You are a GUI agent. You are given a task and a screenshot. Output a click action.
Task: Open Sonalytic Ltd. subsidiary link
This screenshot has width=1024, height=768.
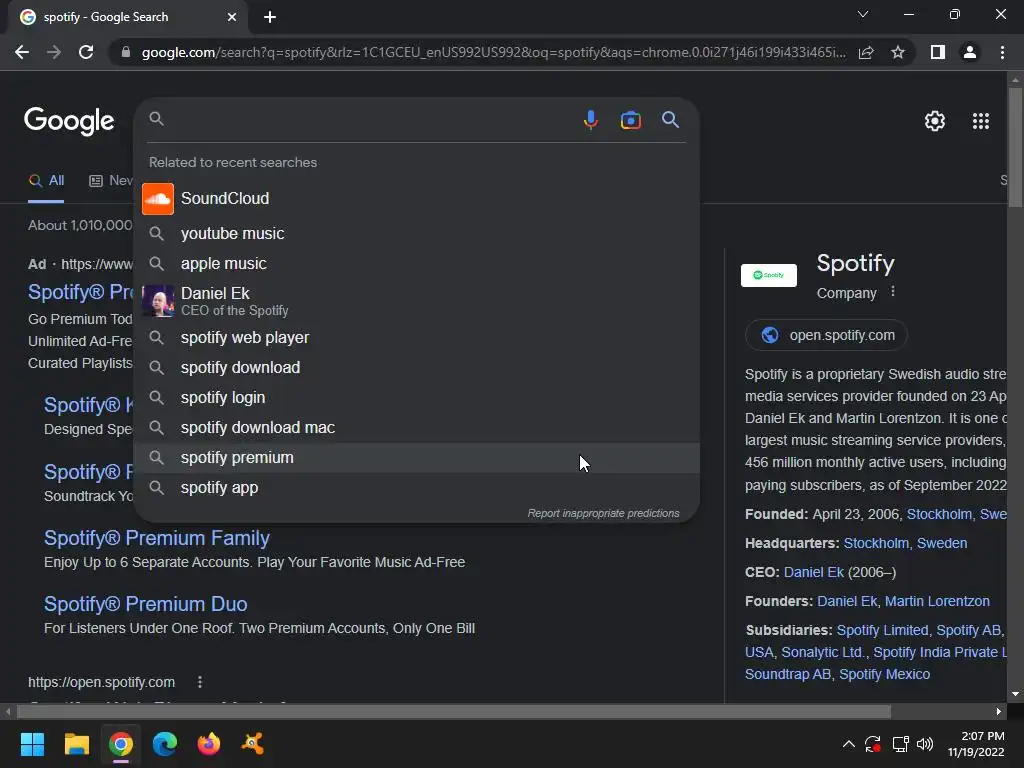823,652
